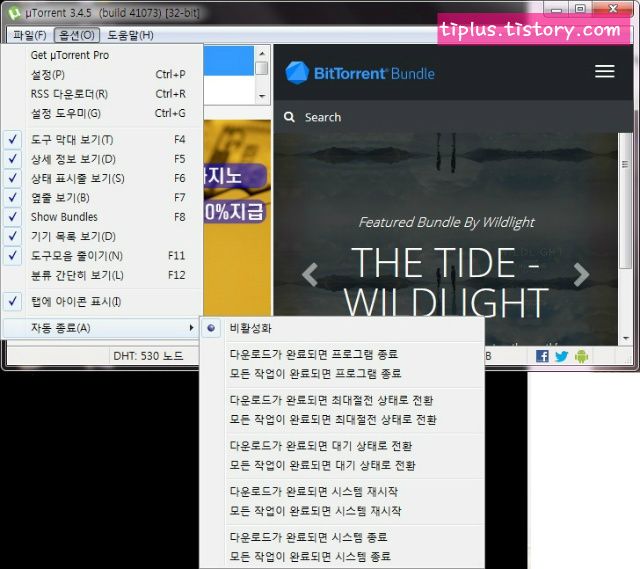Click the µTorrent title bar icon
The image size is (640, 569).
point(14,13)
